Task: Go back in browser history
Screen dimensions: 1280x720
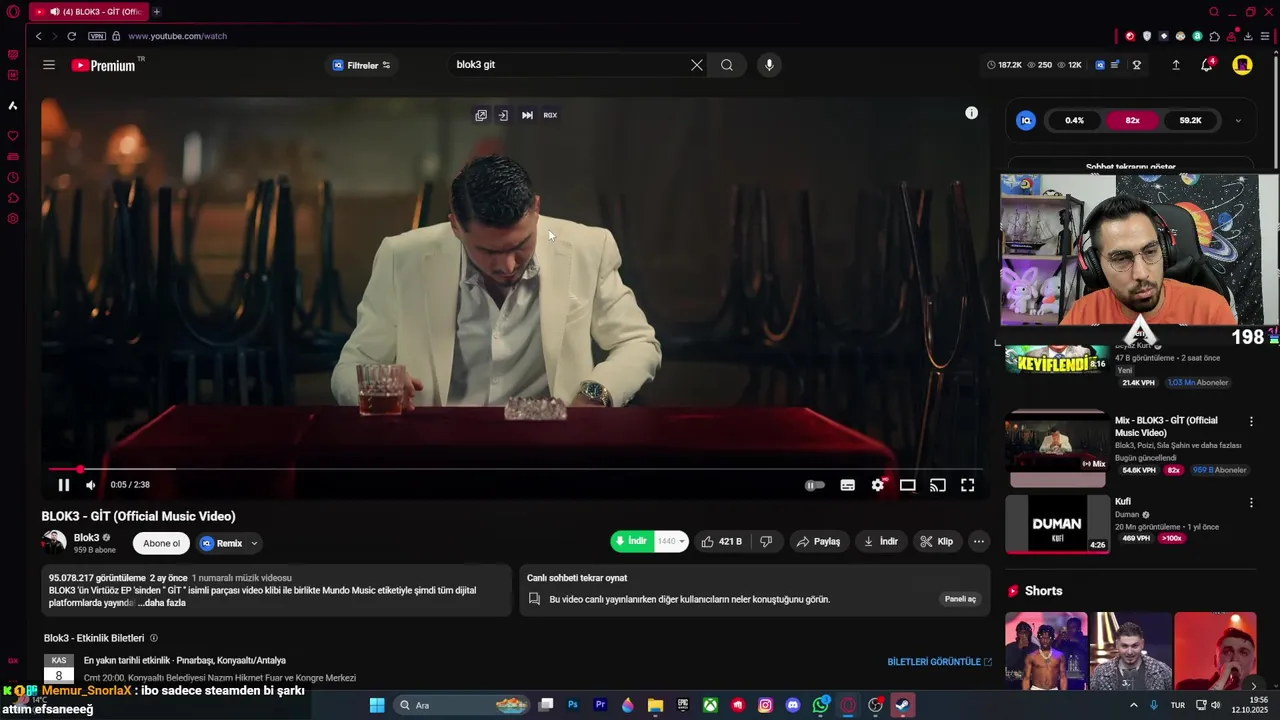Action: pyautogui.click(x=38, y=36)
